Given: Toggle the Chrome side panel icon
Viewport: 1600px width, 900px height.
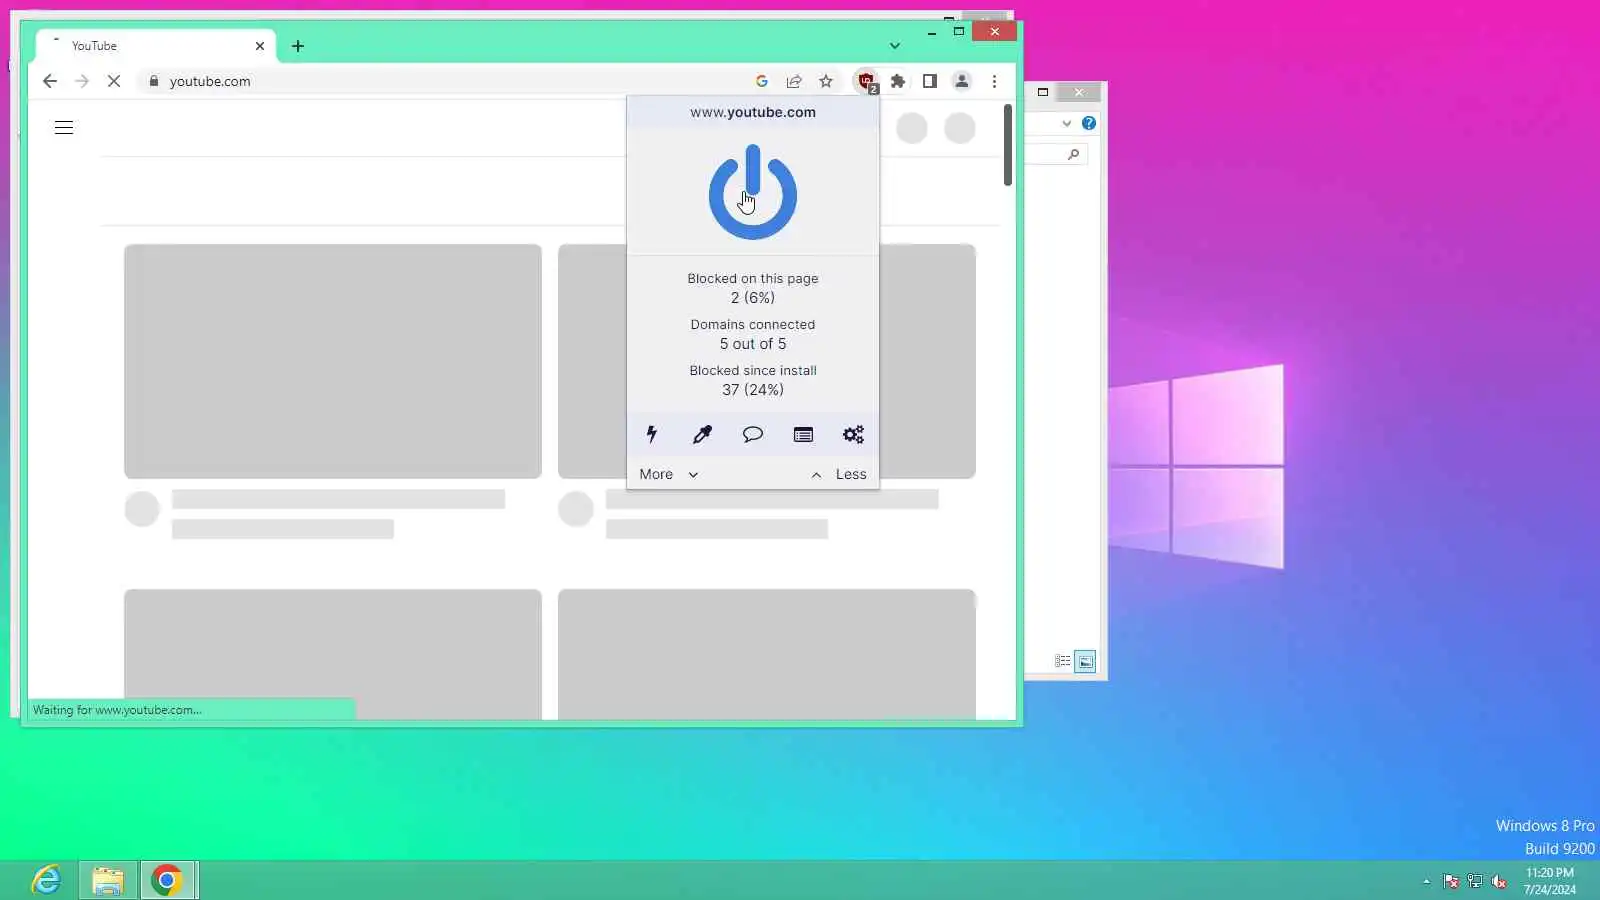Looking at the screenshot, I should pyautogui.click(x=930, y=81).
